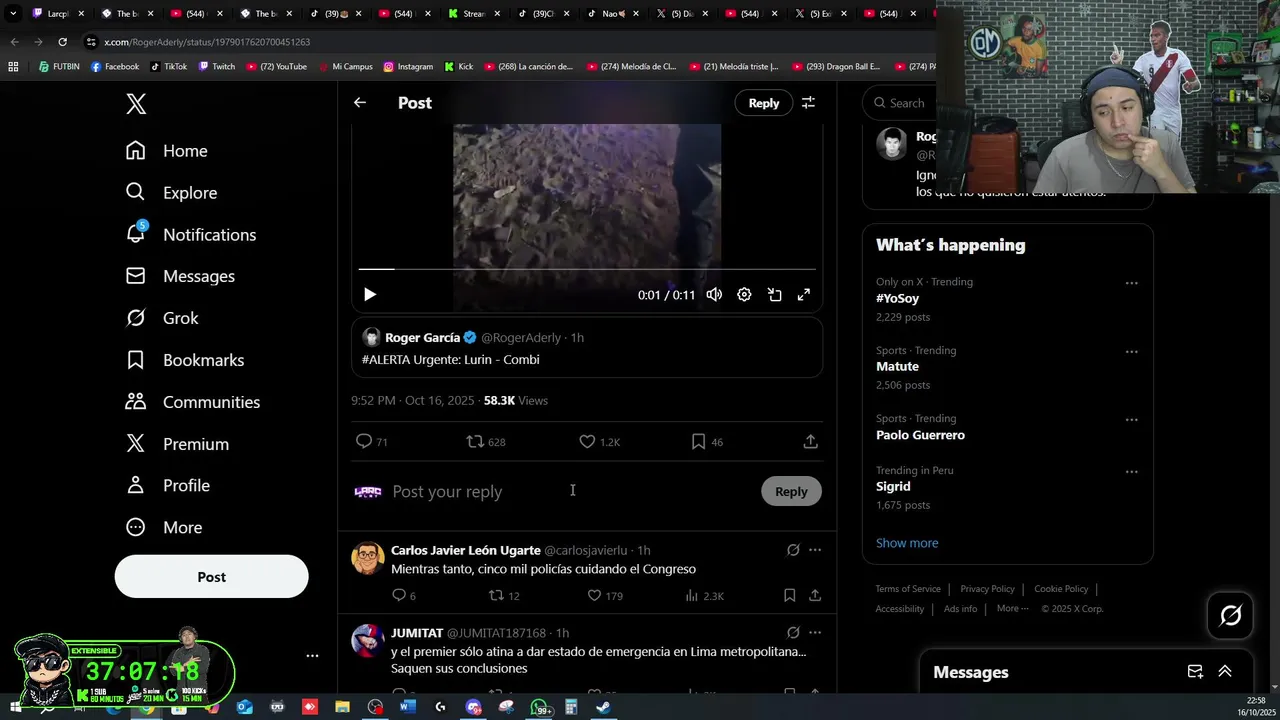Like Carlos Javier's comment with 179 likes
The height and width of the screenshot is (720, 1280).
604,596
